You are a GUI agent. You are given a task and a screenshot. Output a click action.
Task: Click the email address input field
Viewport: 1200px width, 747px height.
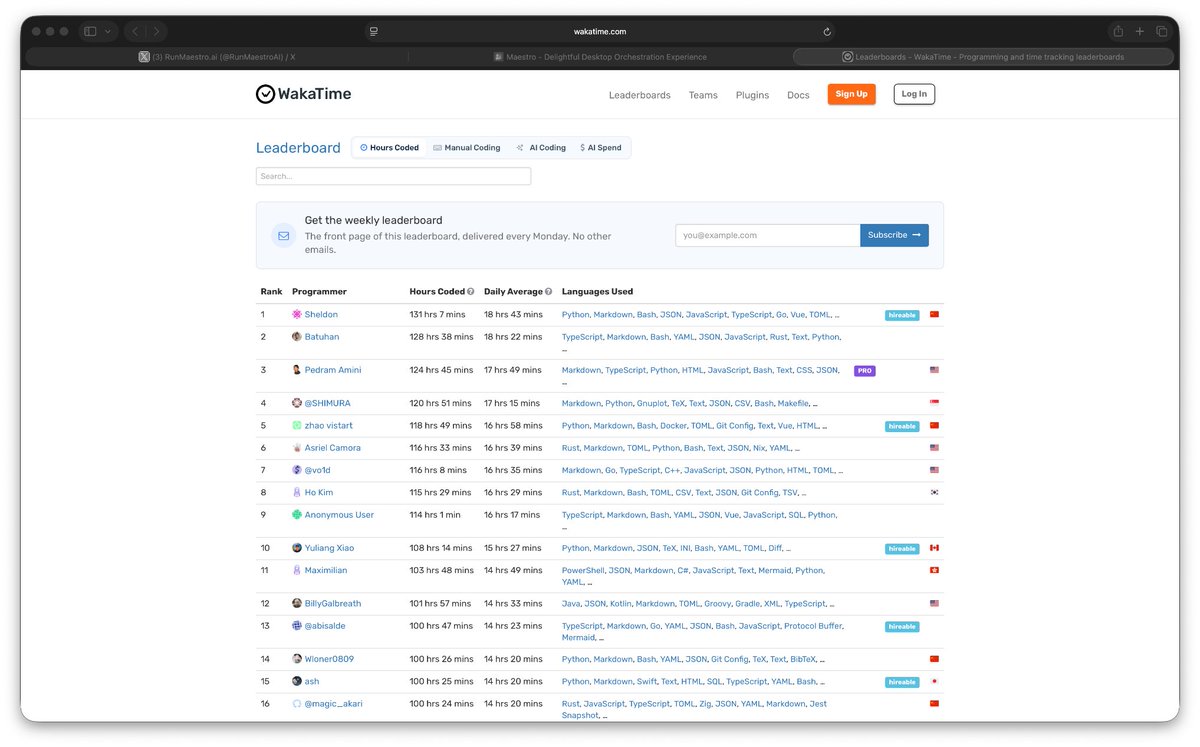[768, 235]
